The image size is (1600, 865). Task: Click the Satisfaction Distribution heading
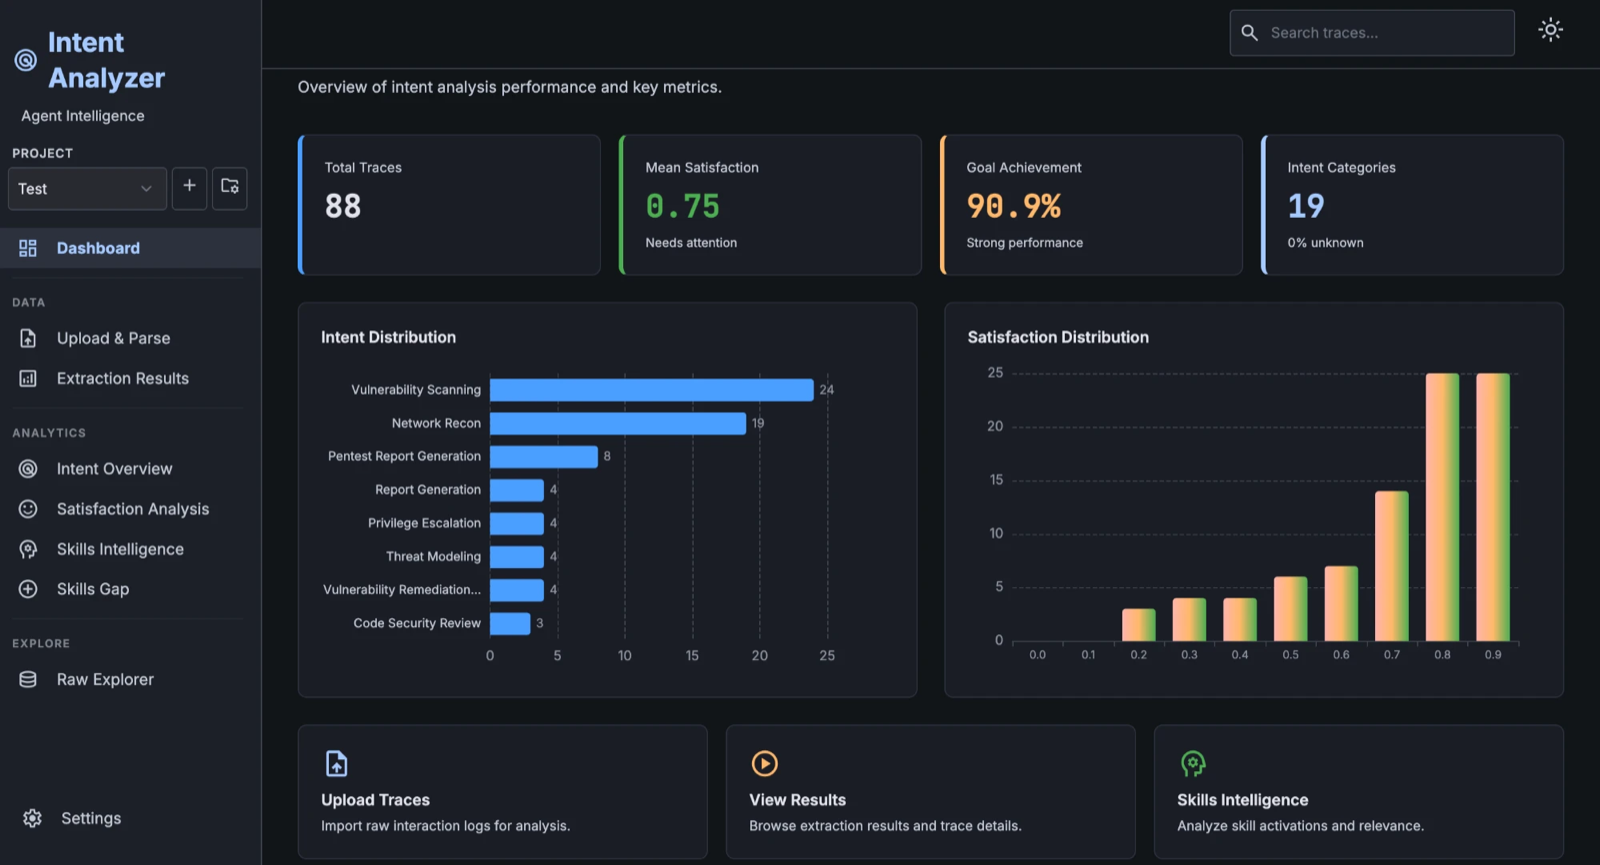click(x=1058, y=337)
